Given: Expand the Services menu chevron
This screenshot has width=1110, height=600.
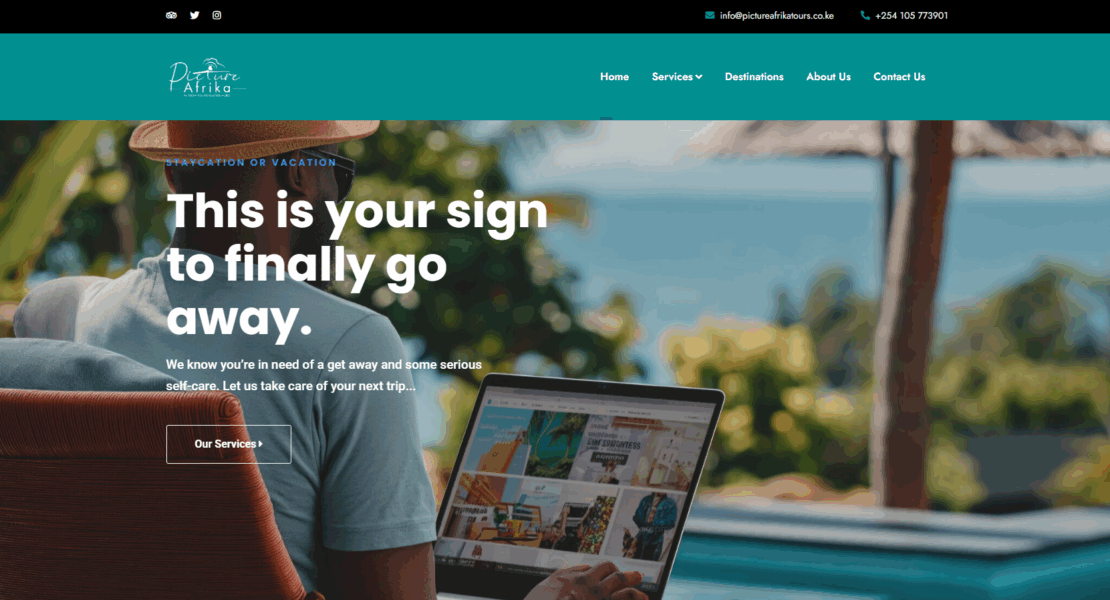Looking at the screenshot, I should pyautogui.click(x=699, y=77).
